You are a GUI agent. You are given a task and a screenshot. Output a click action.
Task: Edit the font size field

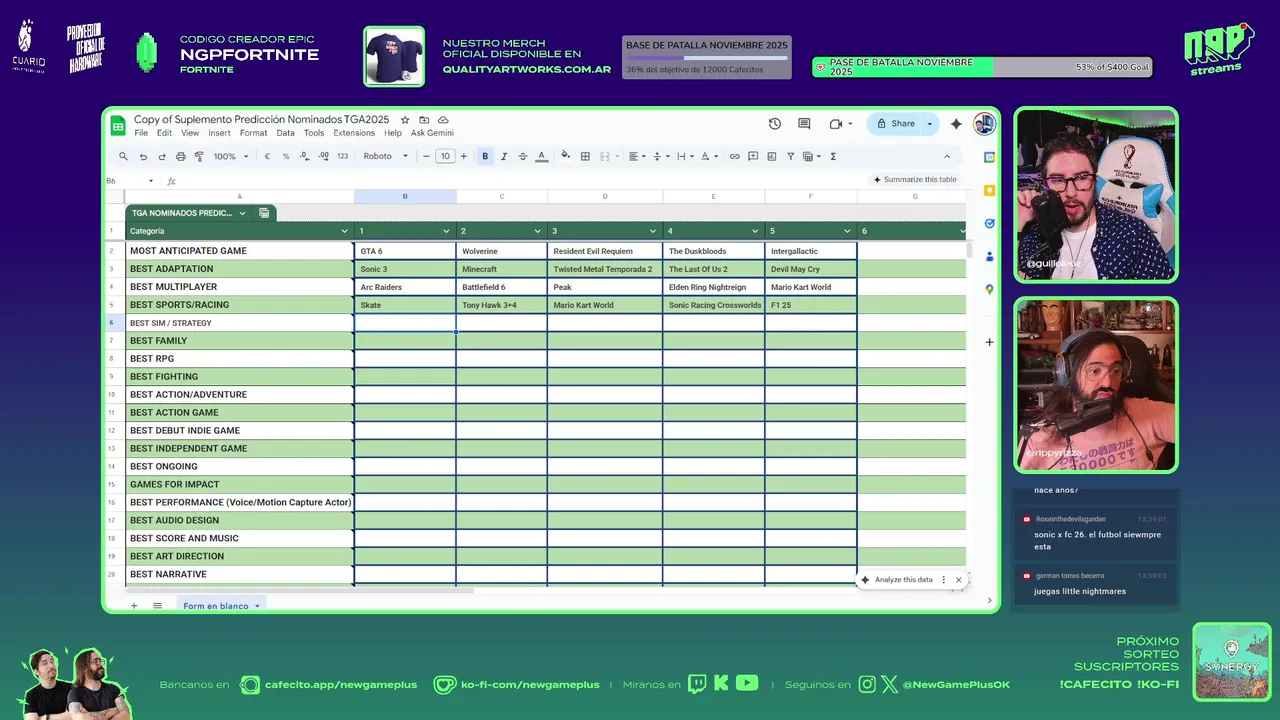[445, 156]
